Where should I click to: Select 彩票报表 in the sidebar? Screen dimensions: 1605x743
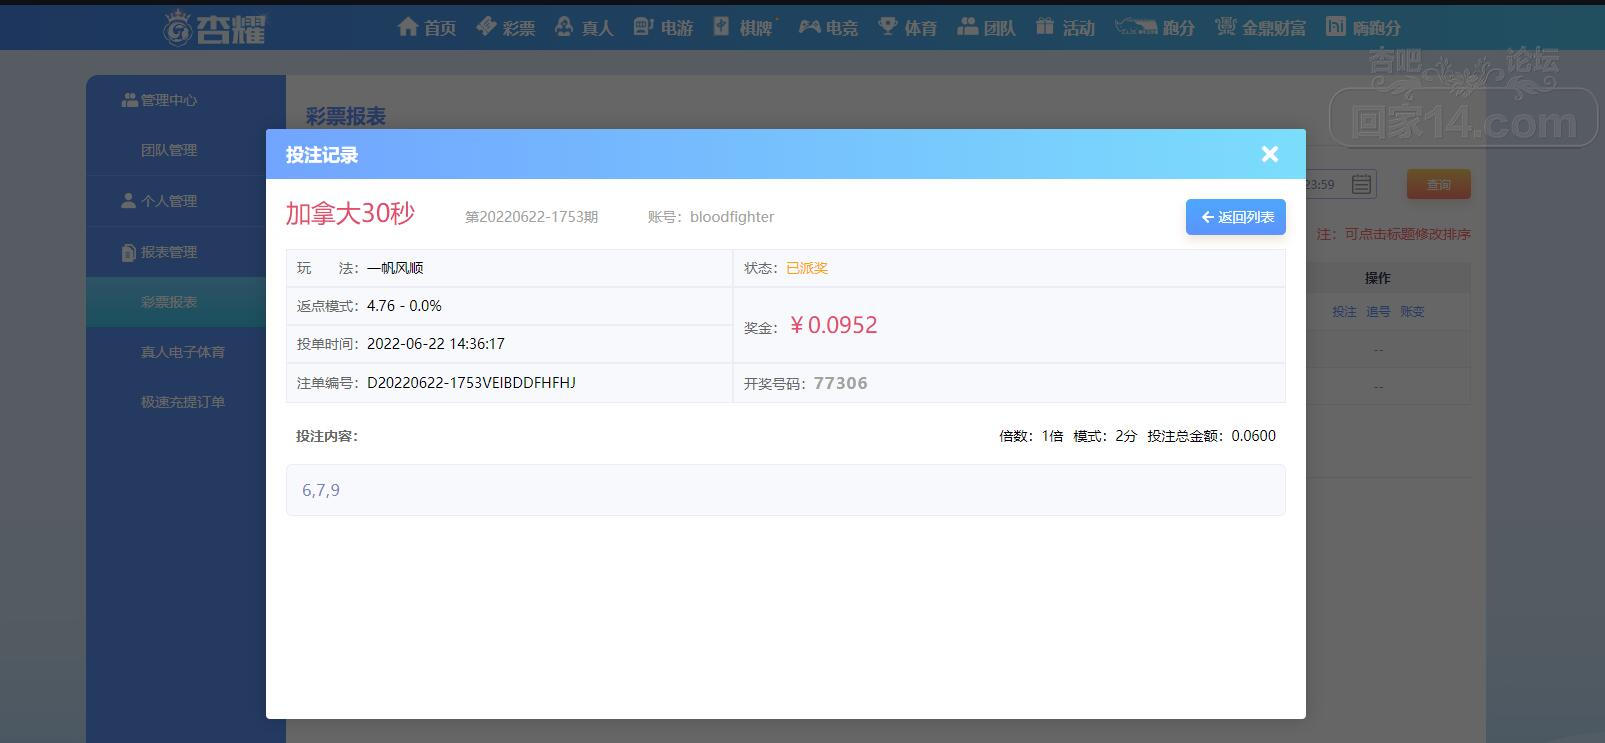(x=169, y=302)
